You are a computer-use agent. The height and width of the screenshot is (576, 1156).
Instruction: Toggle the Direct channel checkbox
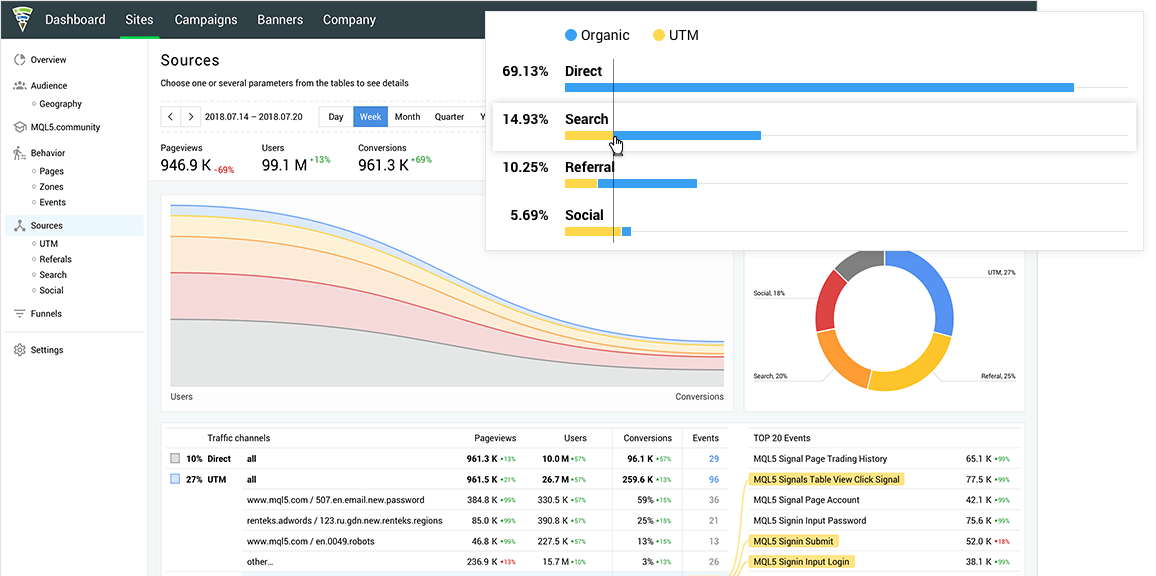(175, 459)
